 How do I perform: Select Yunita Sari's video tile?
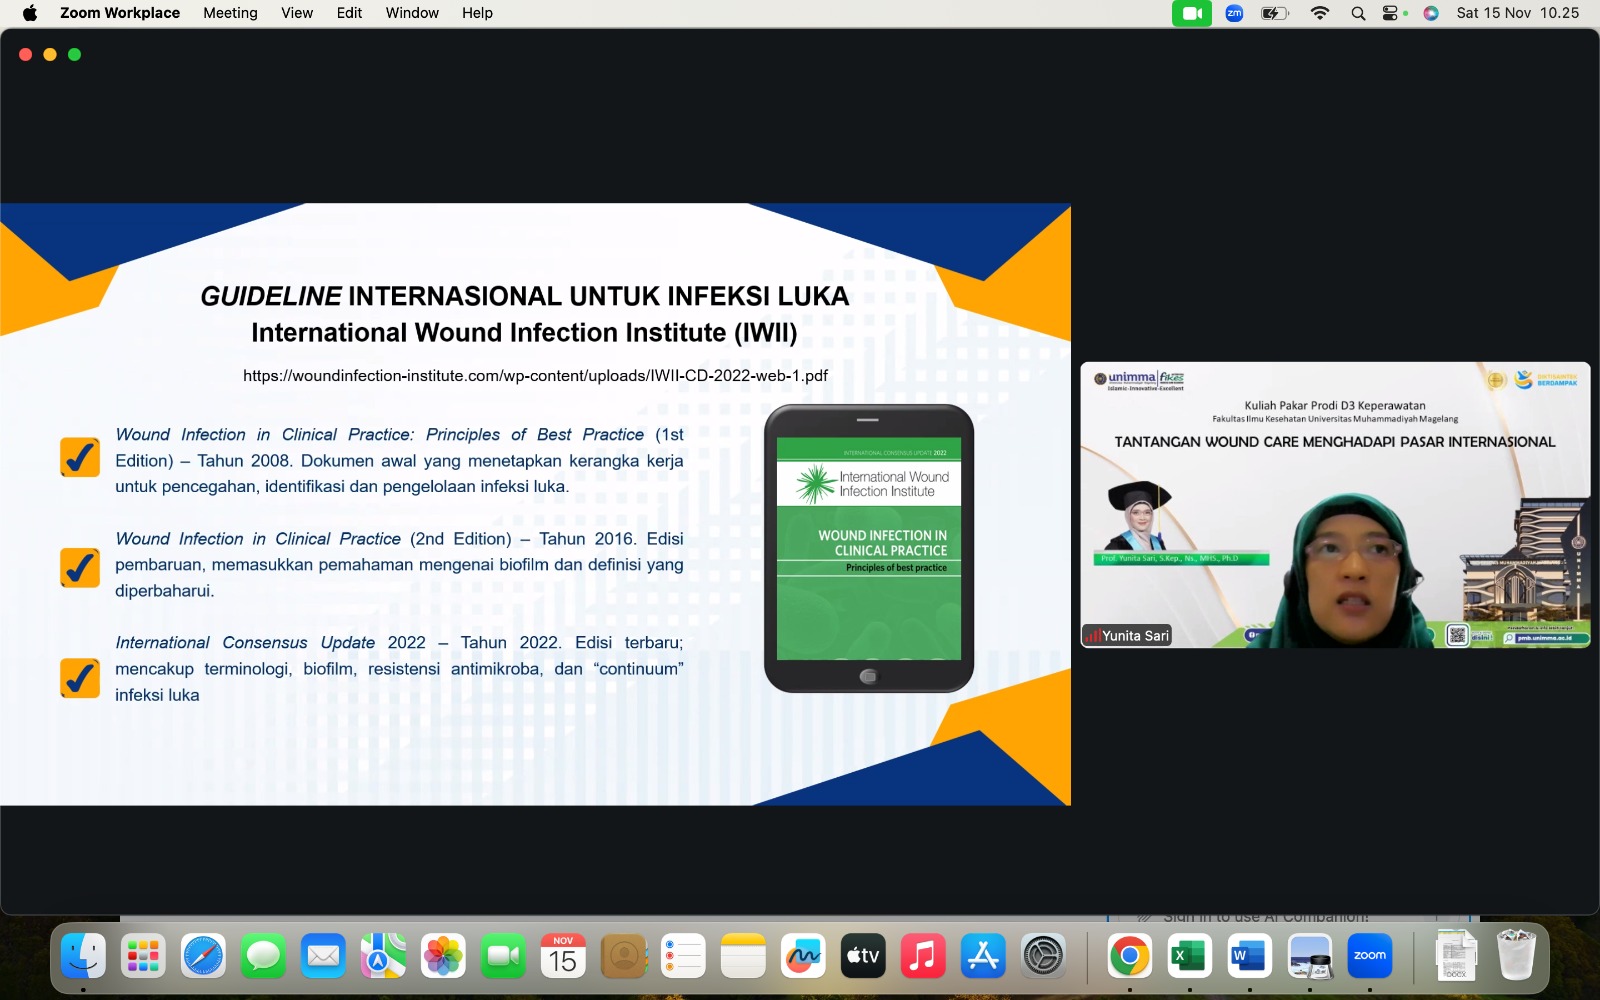pos(1335,505)
